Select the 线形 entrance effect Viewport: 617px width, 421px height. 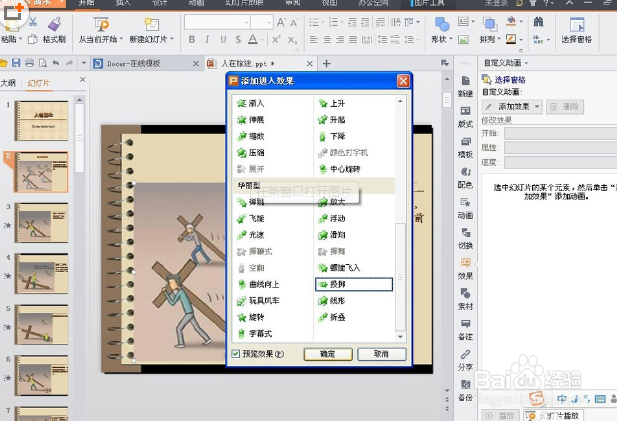tap(332, 301)
